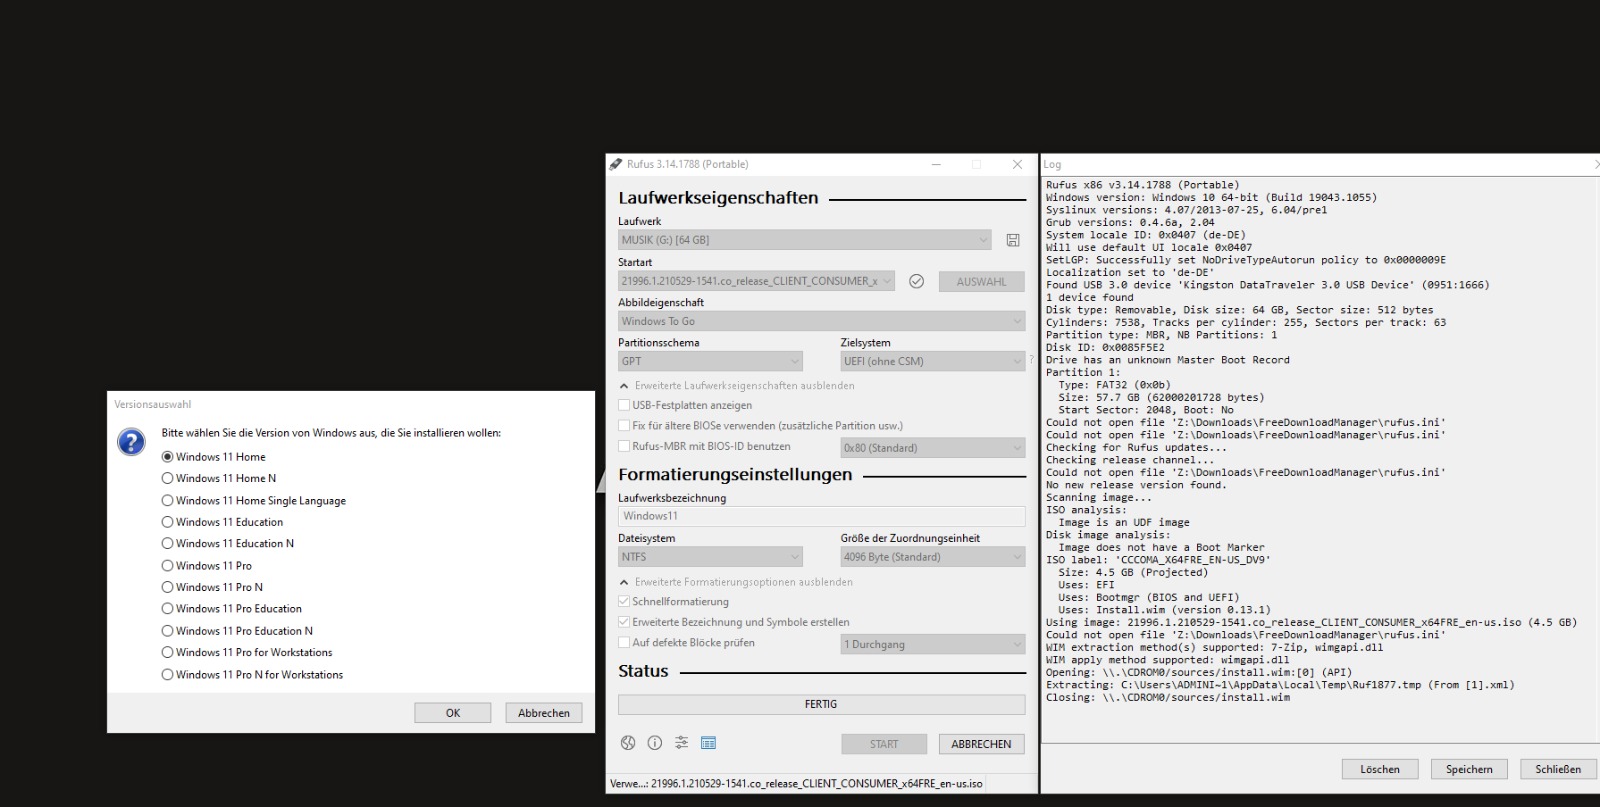Click the checksum checkmark icon next to ISO
This screenshot has width=1600, height=807.
pyautogui.click(x=916, y=282)
